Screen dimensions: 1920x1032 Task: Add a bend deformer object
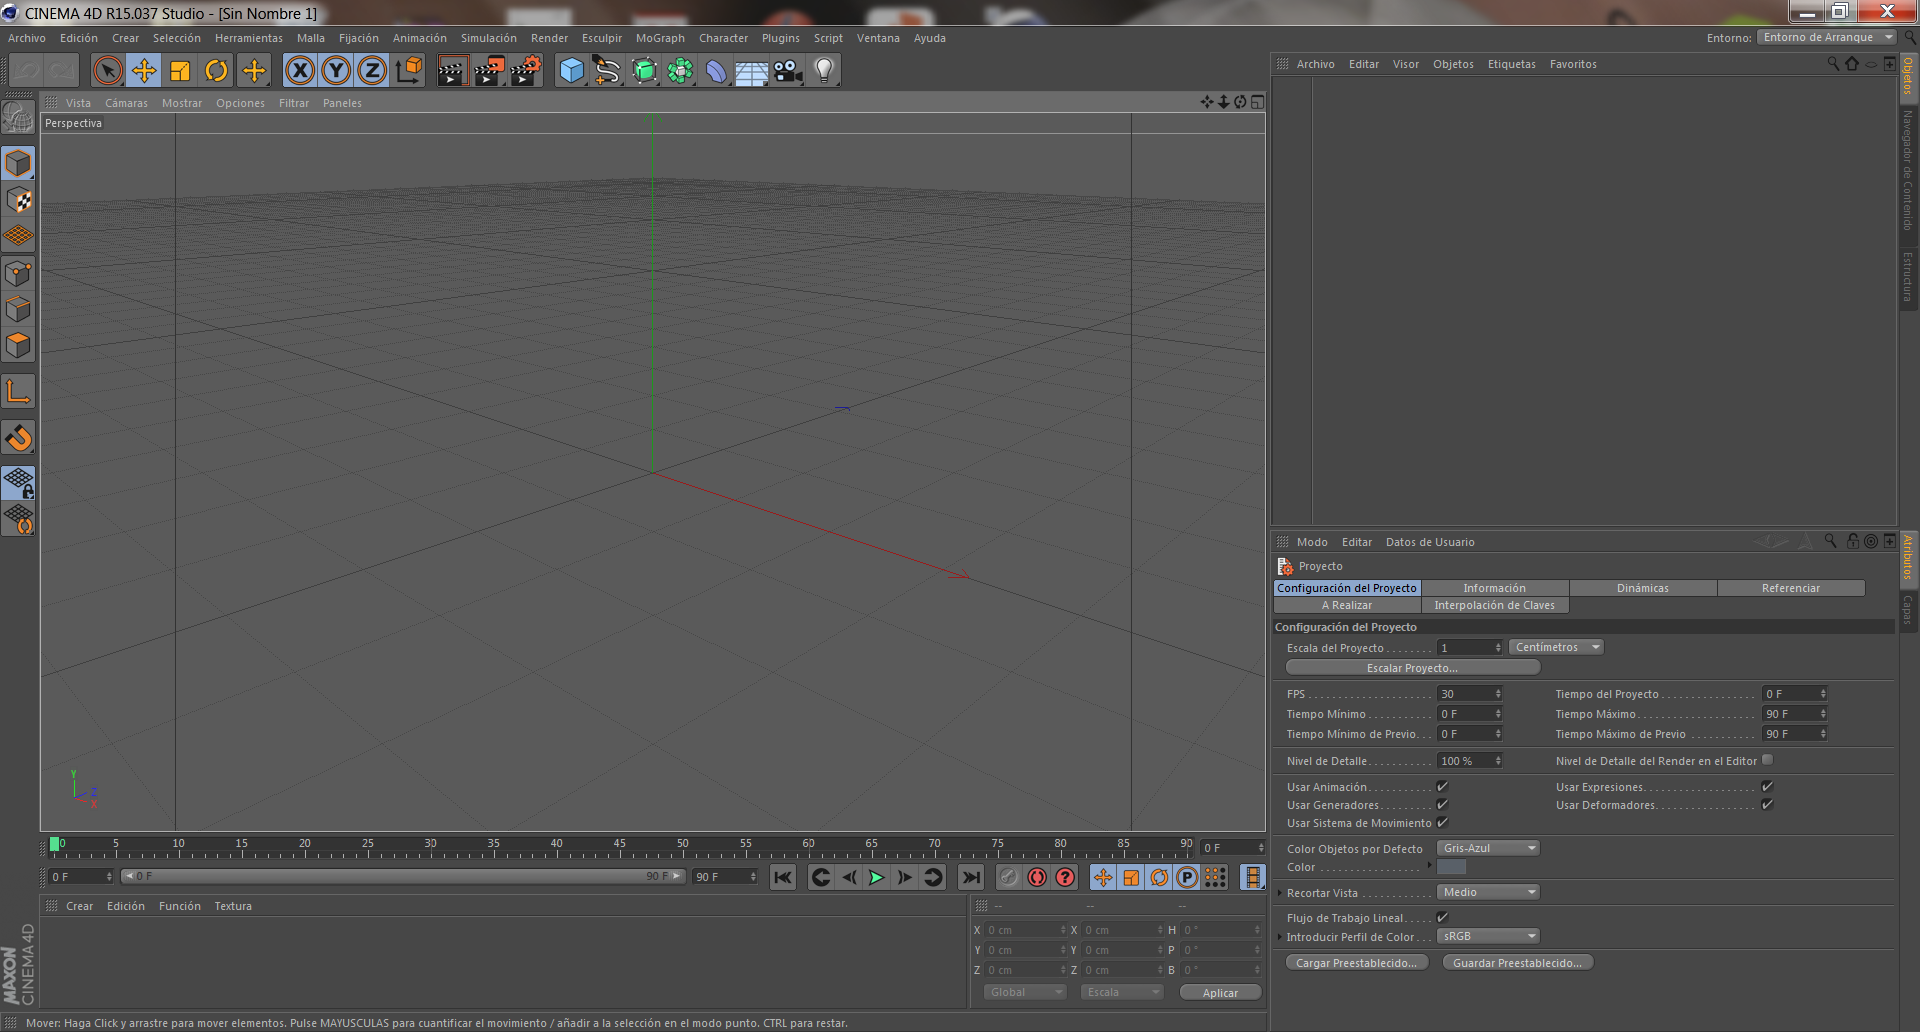(x=716, y=71)
